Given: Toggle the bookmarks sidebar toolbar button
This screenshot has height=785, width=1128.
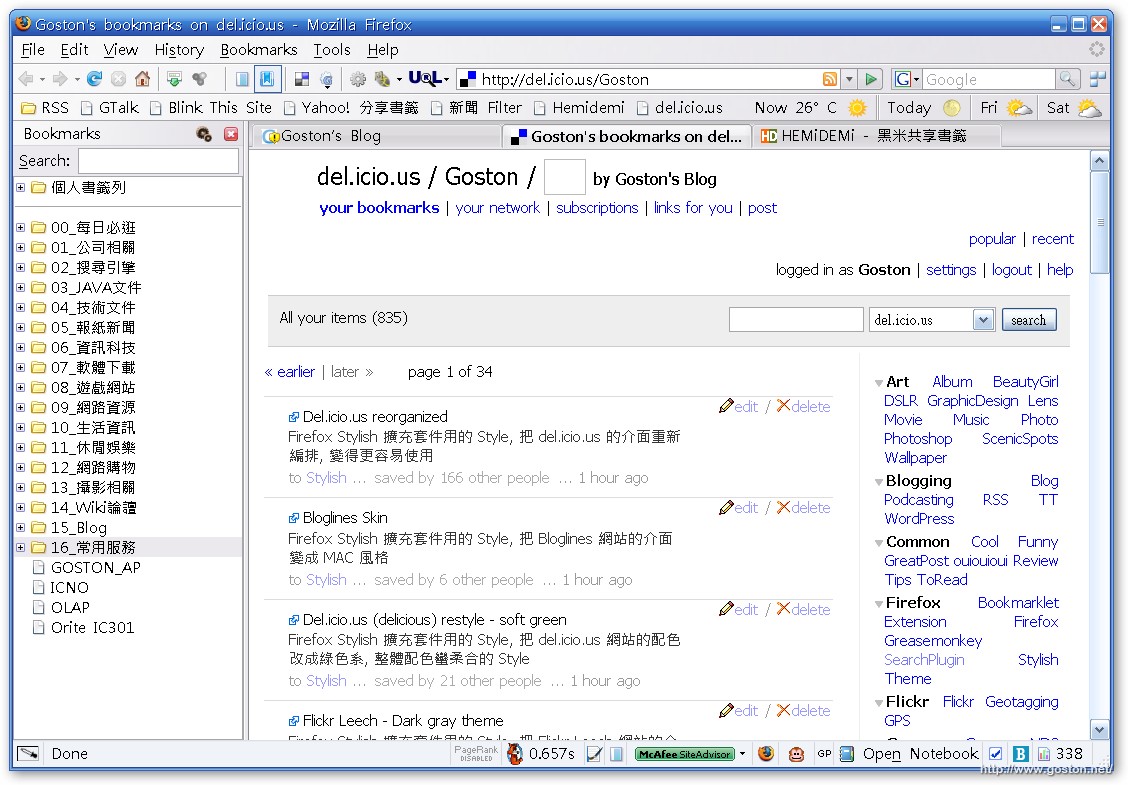Looking at the screenshot, I should click(267, 79).
